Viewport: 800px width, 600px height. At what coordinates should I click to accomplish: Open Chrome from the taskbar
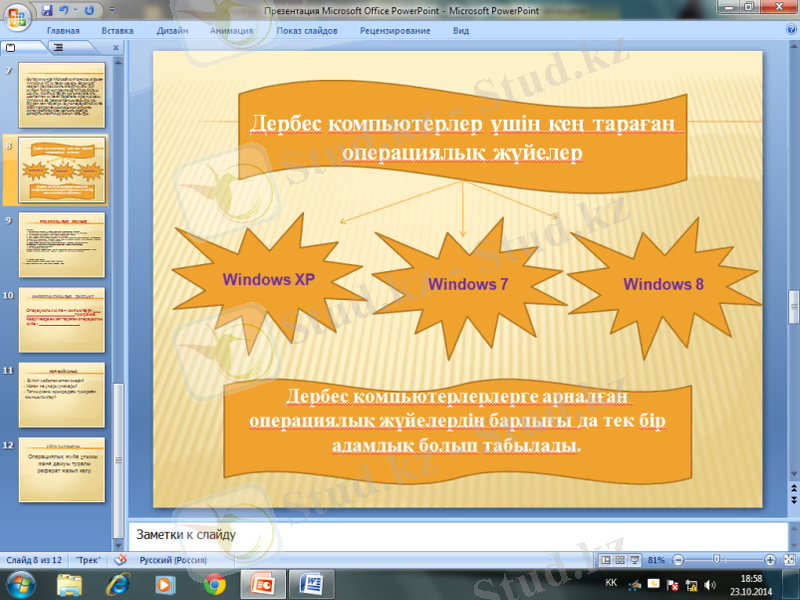point(214,583)
